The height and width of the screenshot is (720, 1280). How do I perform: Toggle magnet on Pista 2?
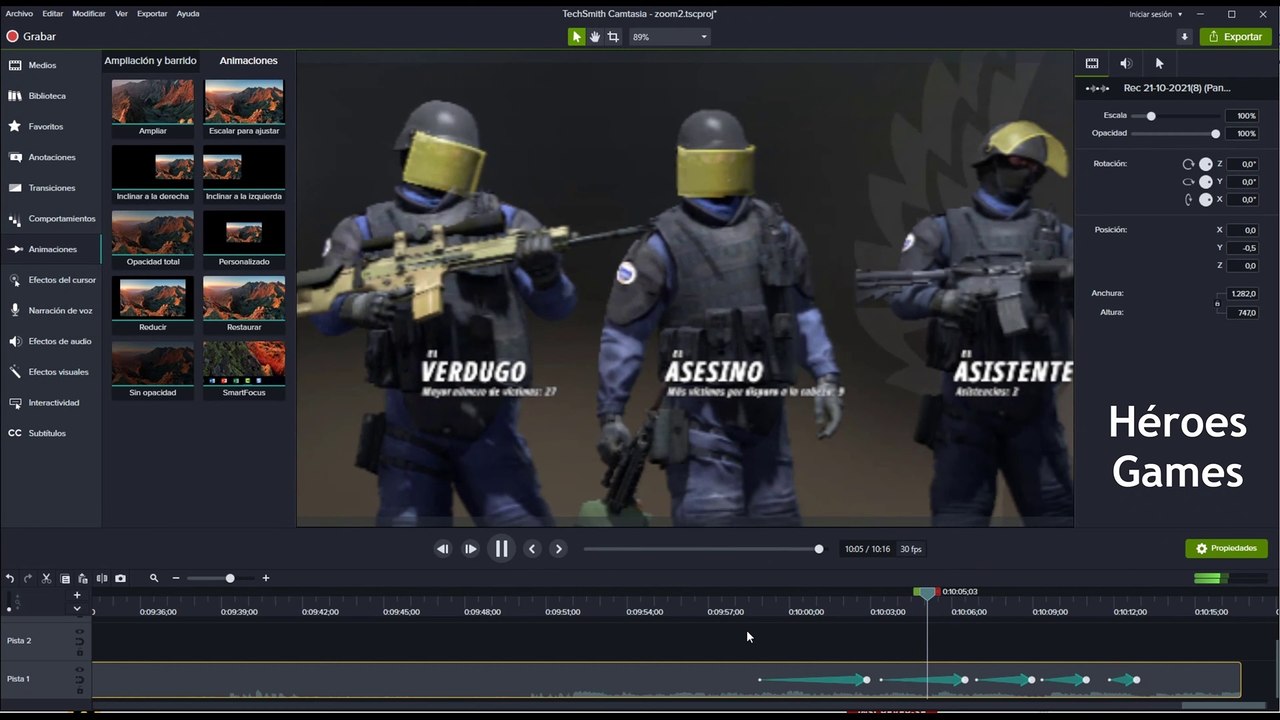coord(80,640)
